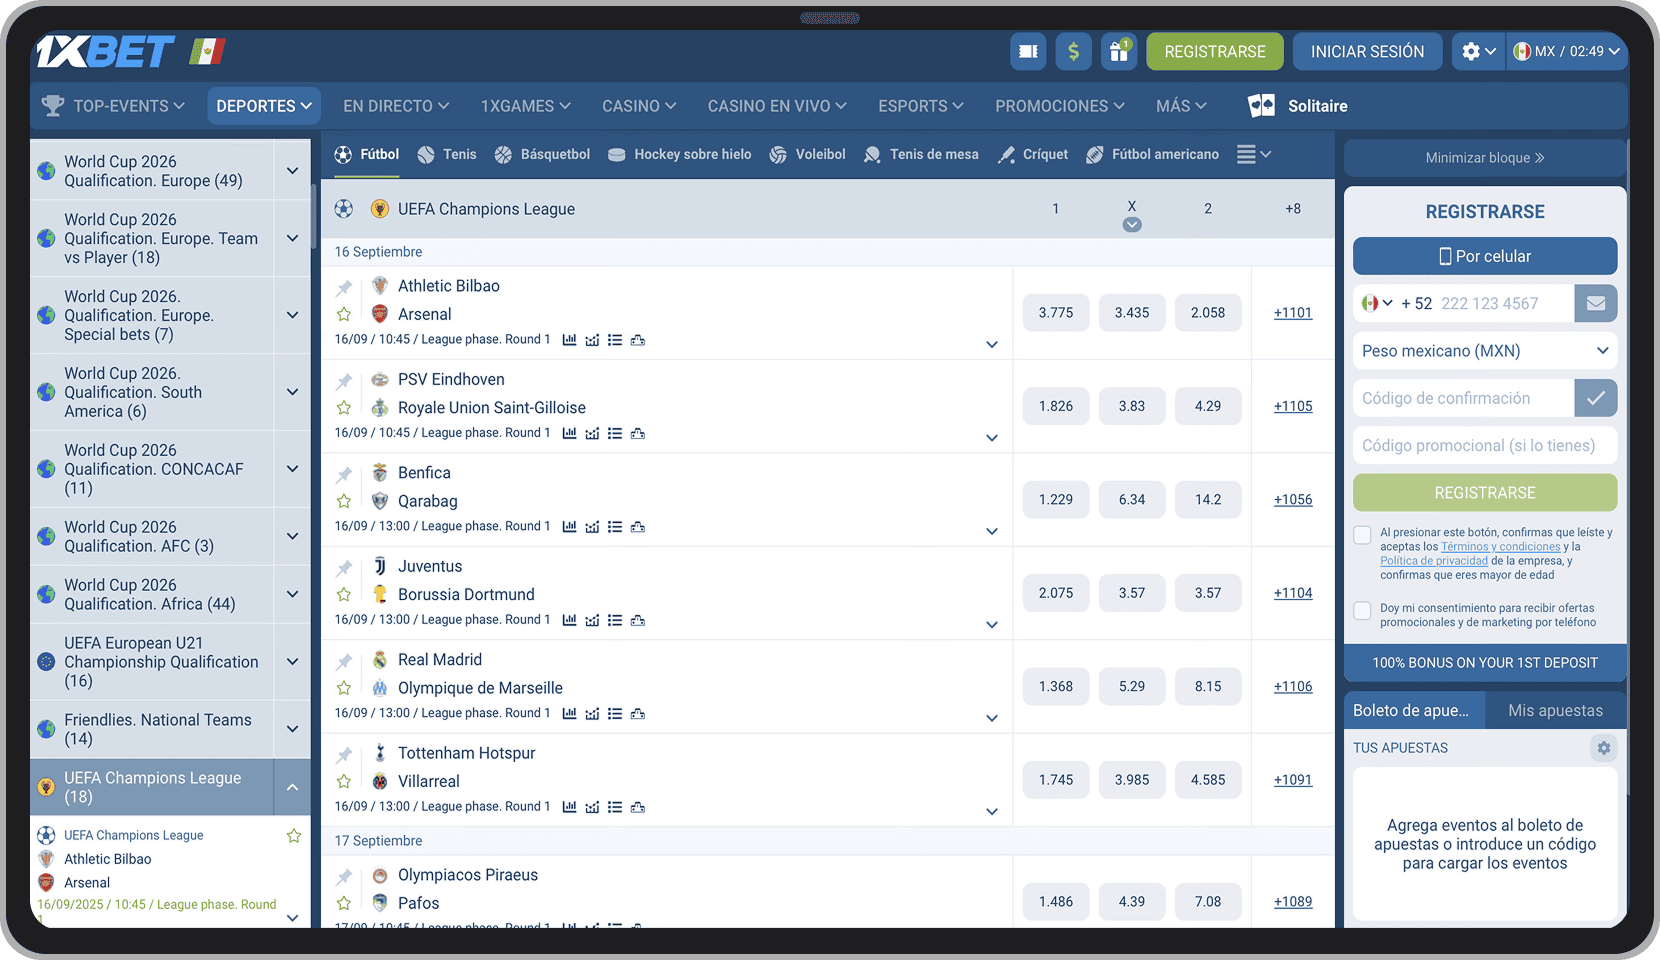Click INICIAR SESIÓN button
The width and height of the screenshot is (1660, 960).
tap(1367, 52)
